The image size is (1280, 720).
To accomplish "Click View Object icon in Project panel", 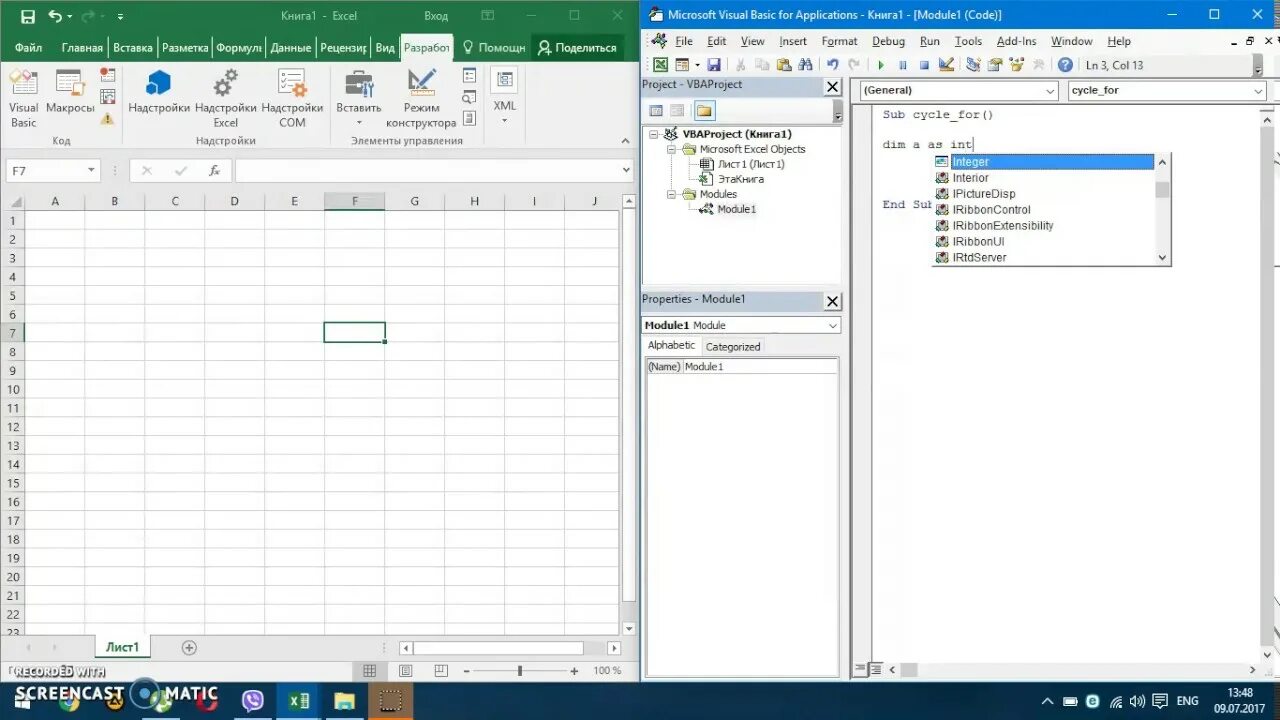I will pos(677,111).
